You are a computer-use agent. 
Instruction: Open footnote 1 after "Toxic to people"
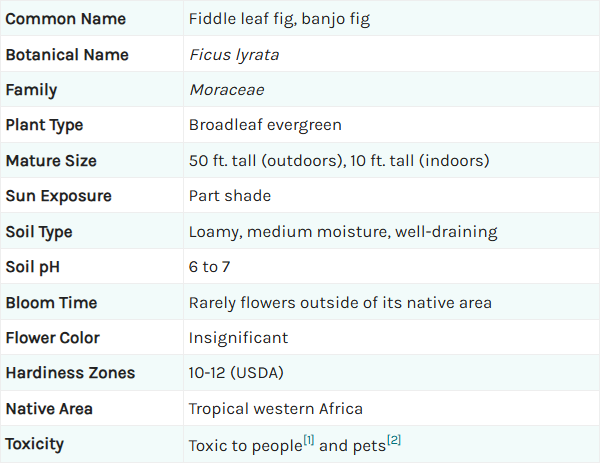309,440
